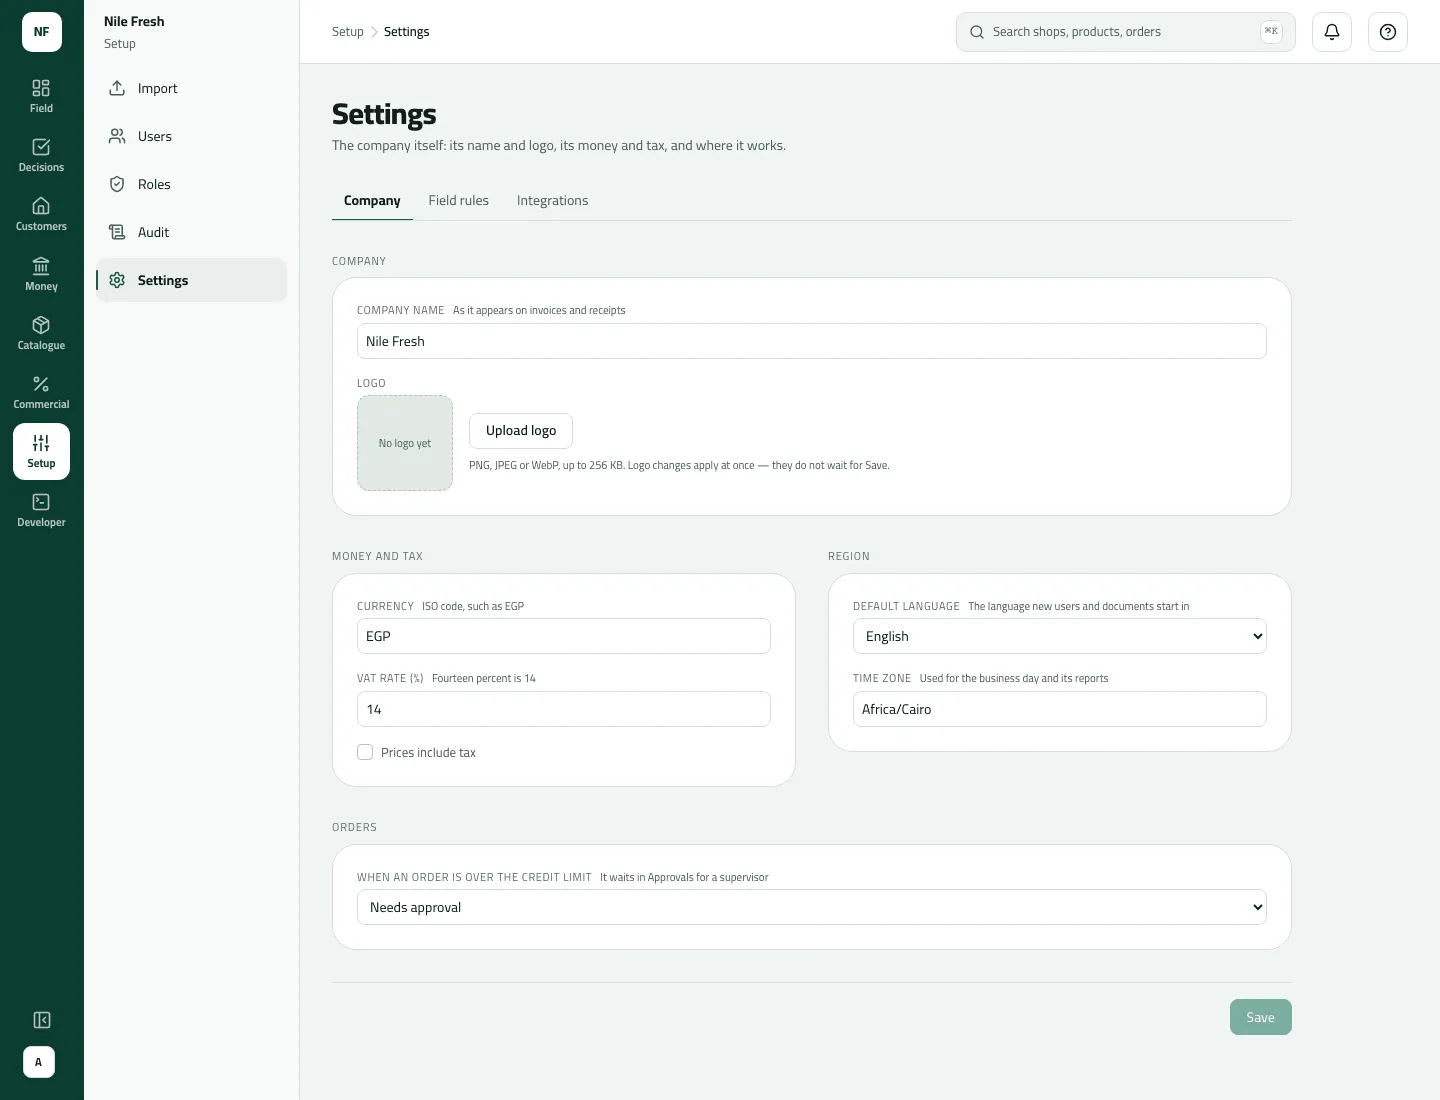
Task: Open Users in the Setup menu
Action: tap(191, 136)
